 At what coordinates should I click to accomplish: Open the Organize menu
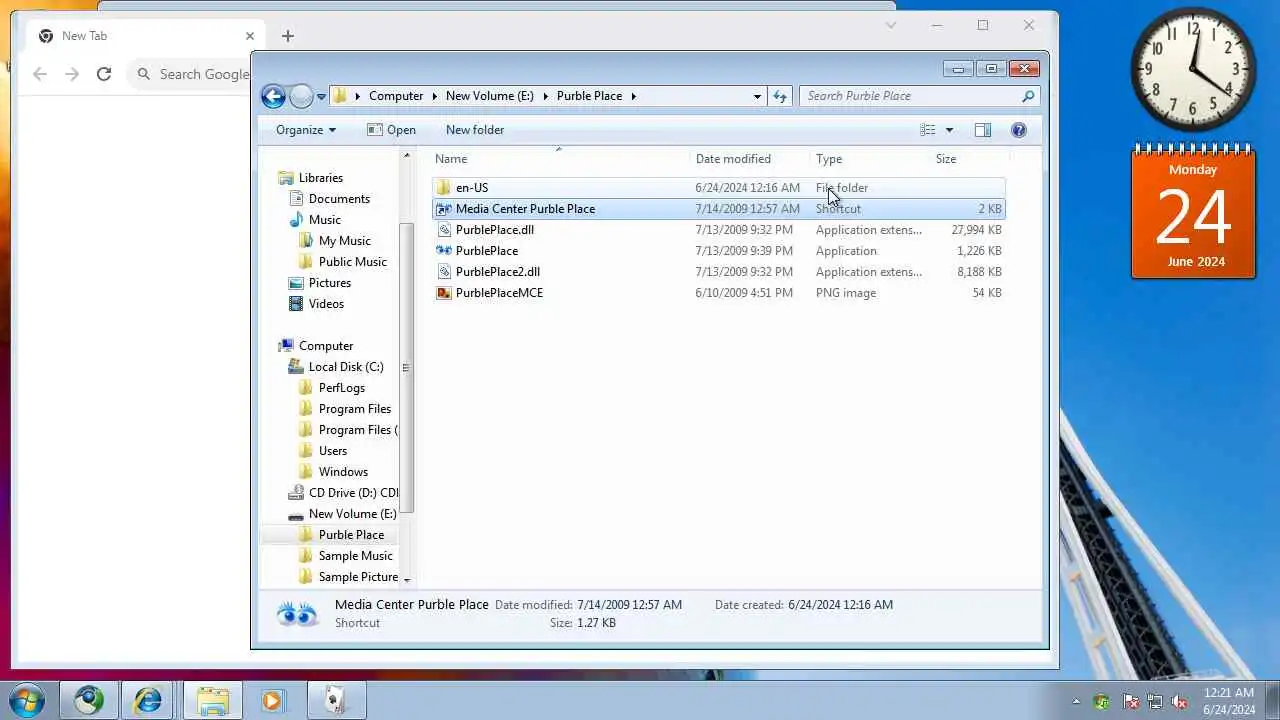[x=306, y=130]
